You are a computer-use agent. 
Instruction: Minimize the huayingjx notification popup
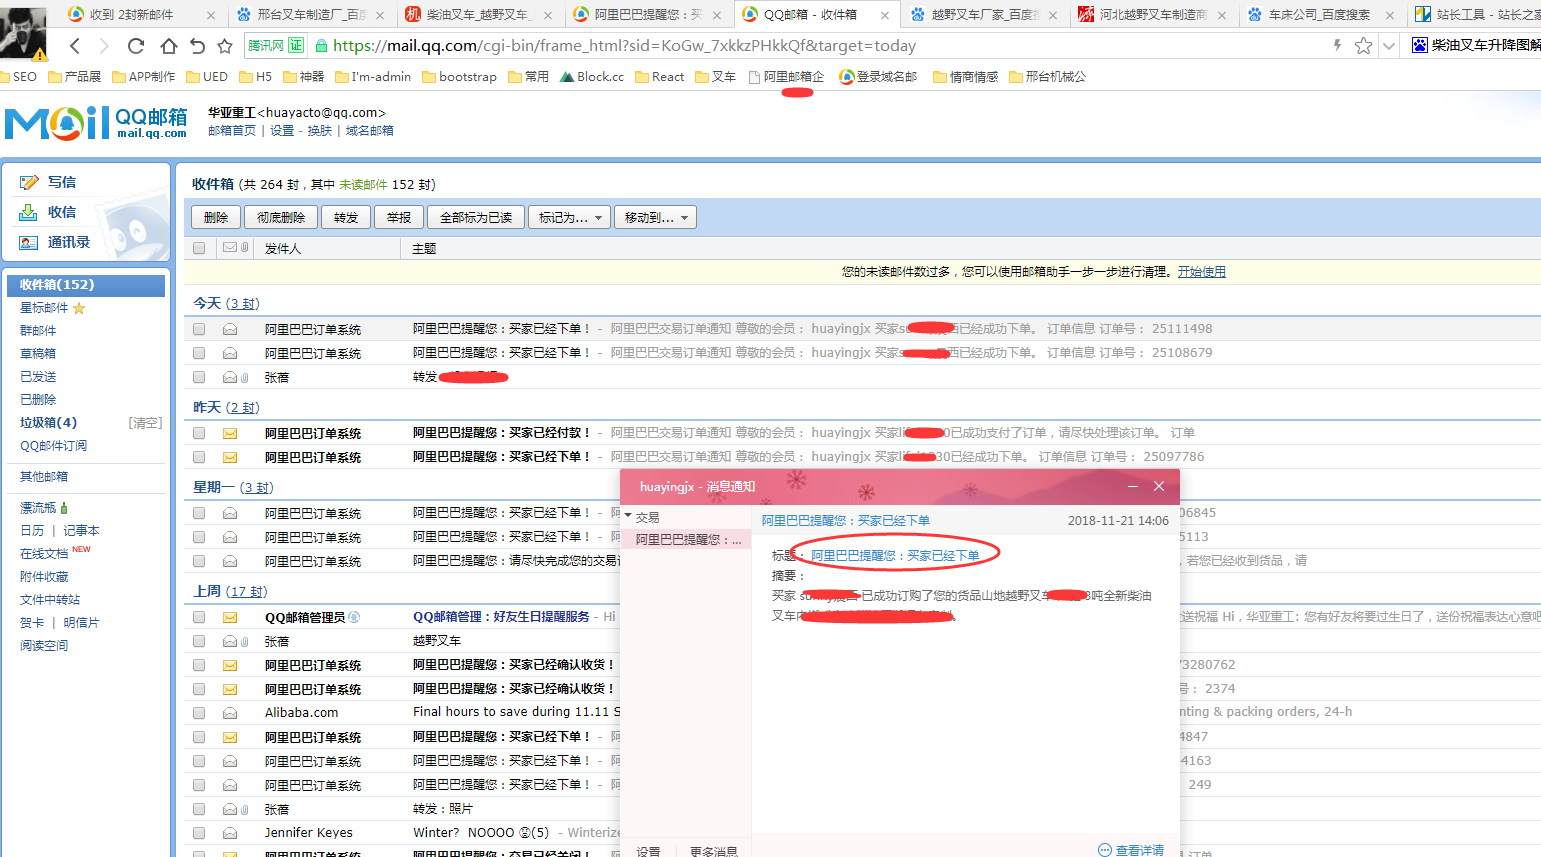[x=1133, y=486]
